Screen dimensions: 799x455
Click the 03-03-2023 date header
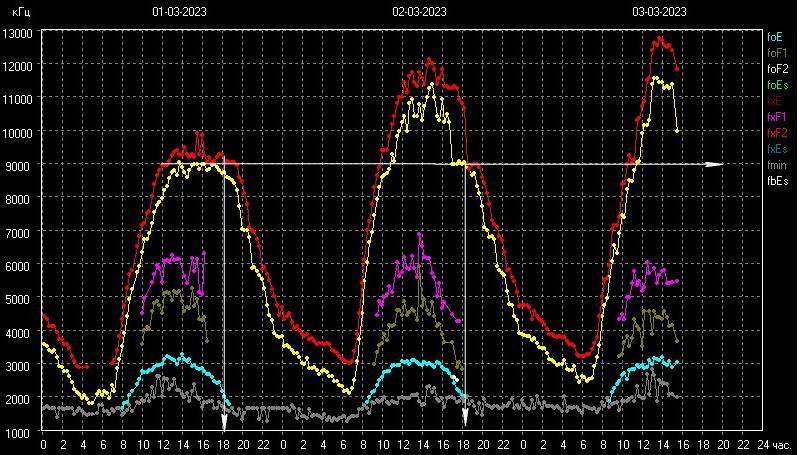tap(659, 12)
